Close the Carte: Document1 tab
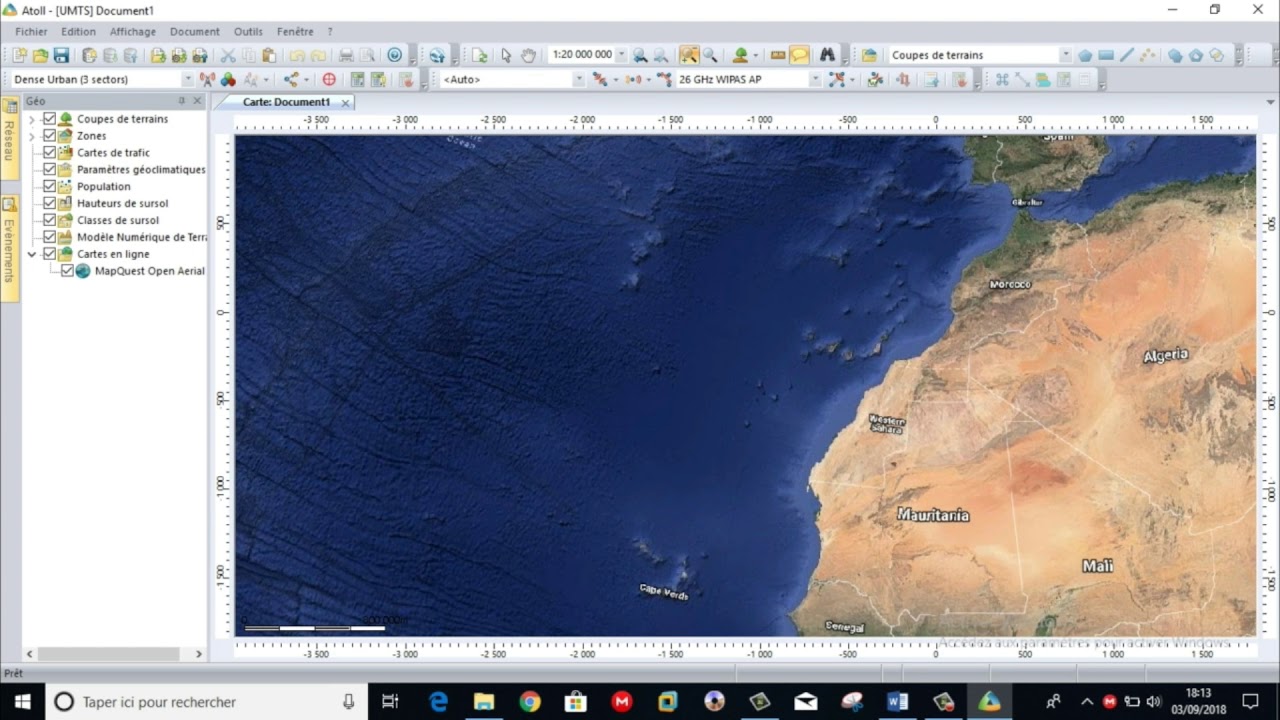Screen dimensions: 1280x720 click(x=346, y=103)
